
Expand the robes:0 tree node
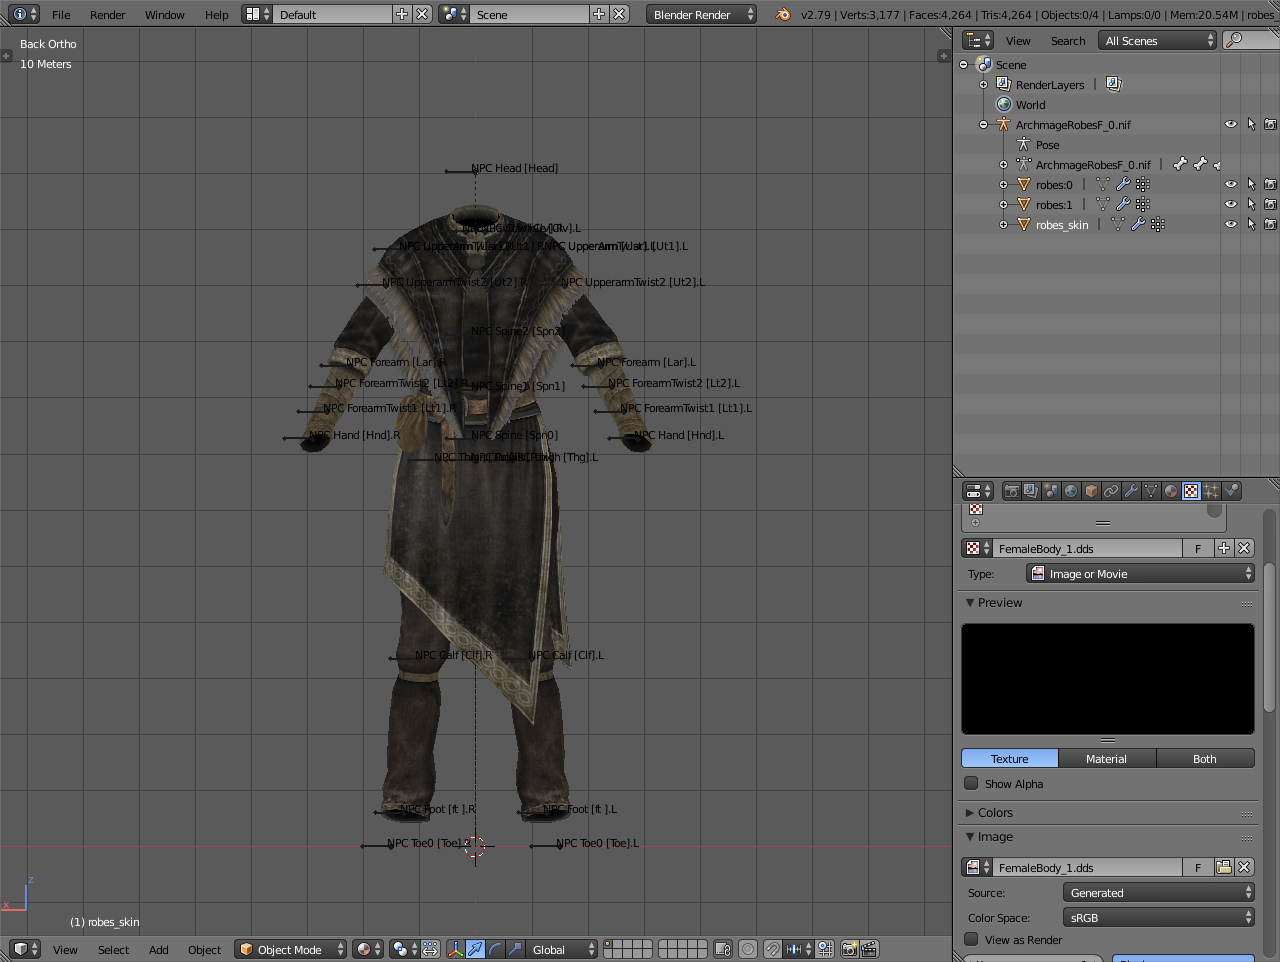tap(1003, 184)
